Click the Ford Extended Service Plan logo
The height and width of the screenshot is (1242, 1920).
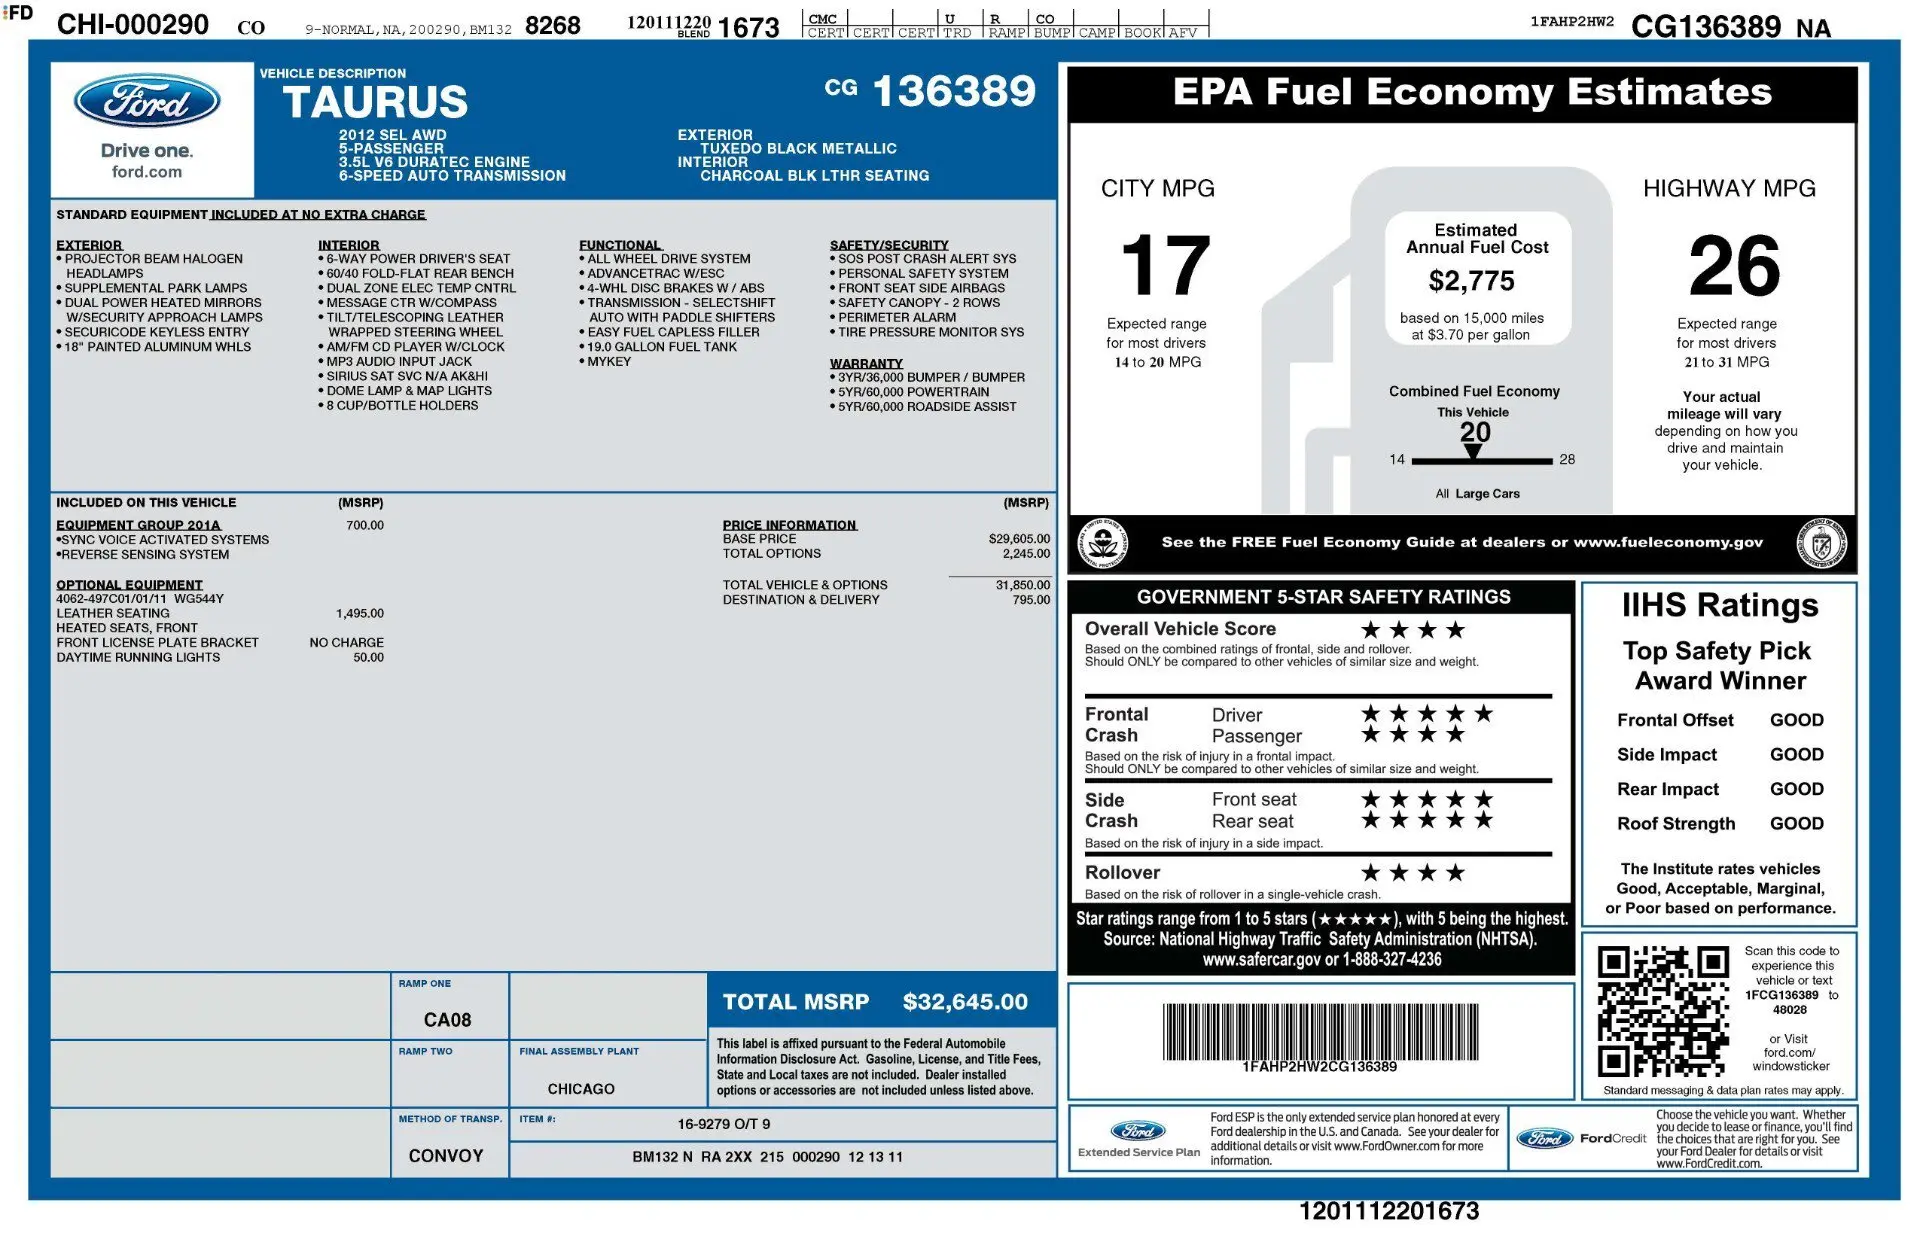[x=1138, y=1138]
